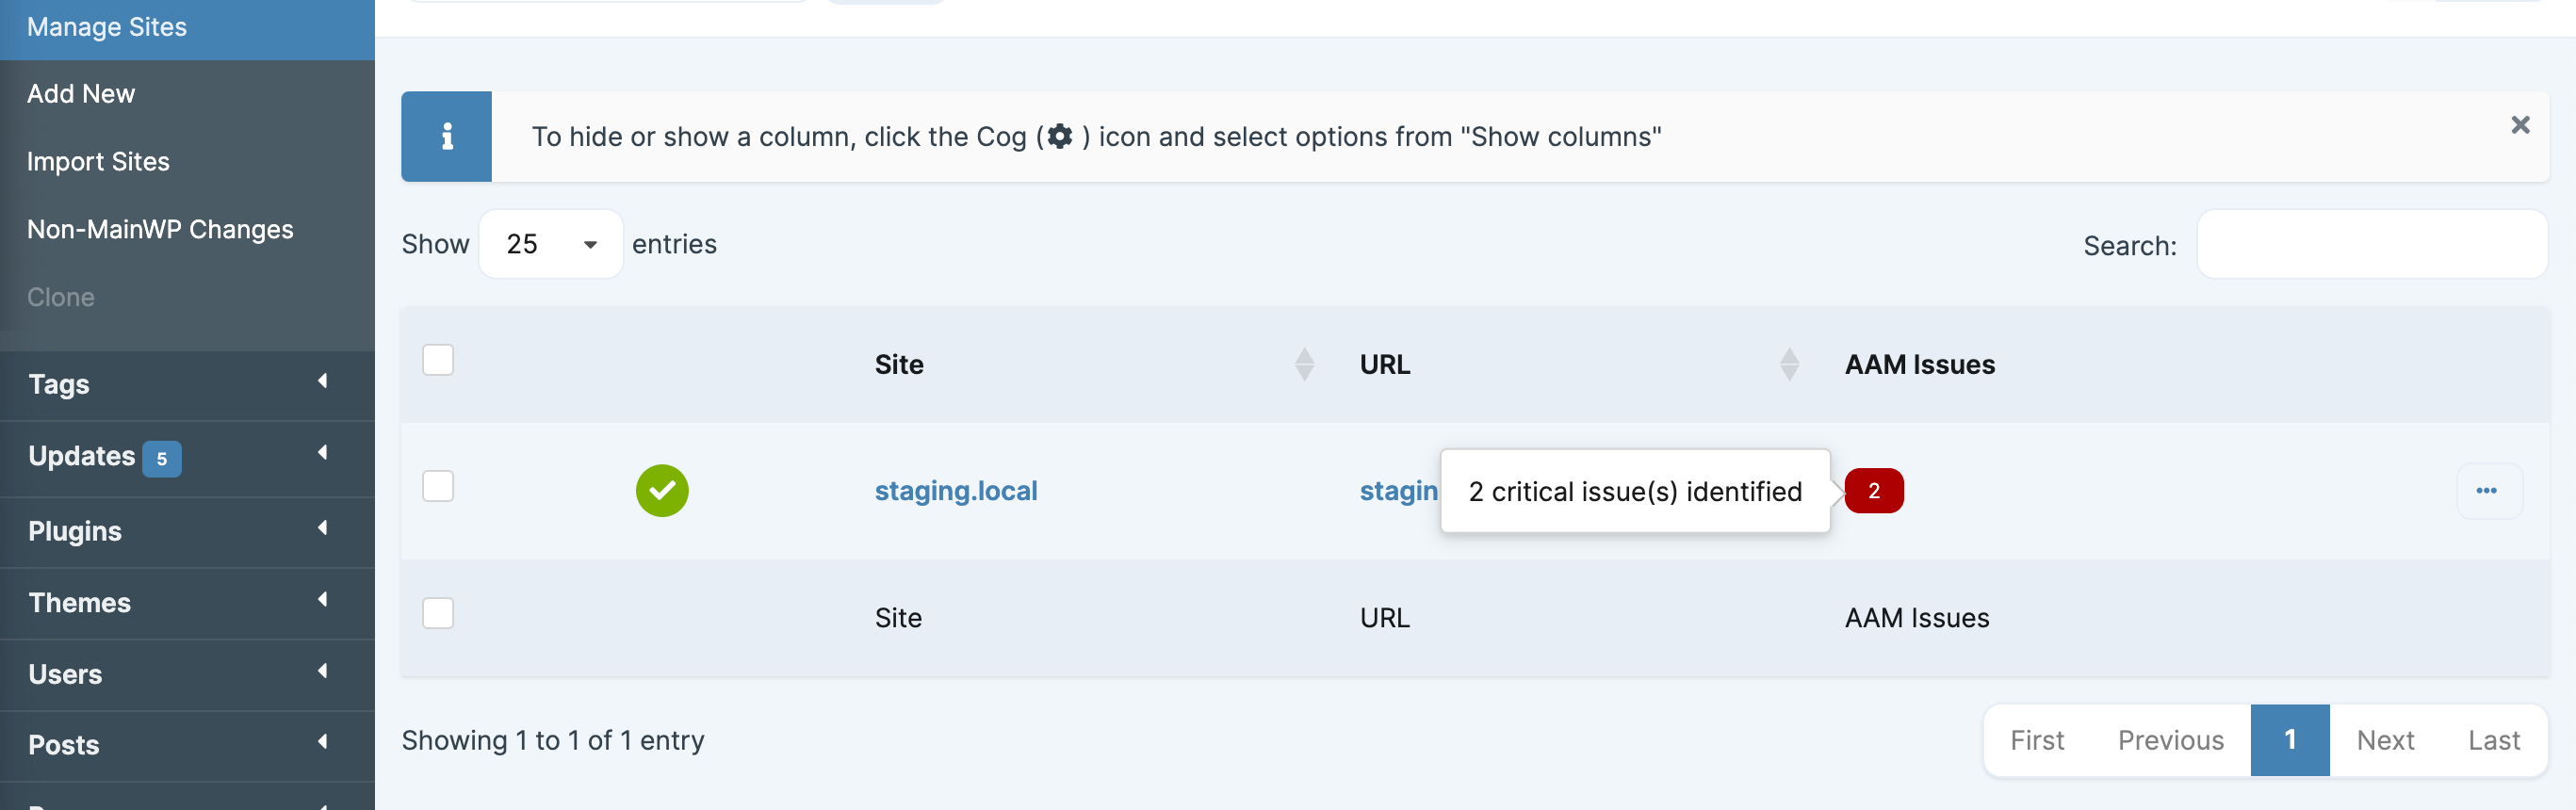This screenshot has height=810, width=2576.
Task: Click inside the Search field
Action: [2372, 244]
